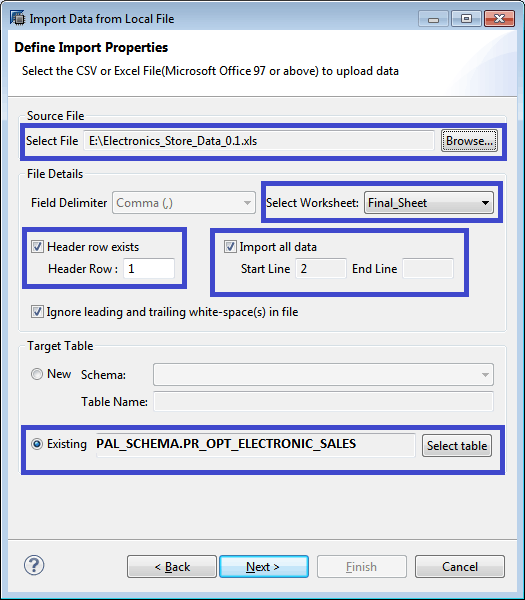Select the New target table radio button
The image size is (525, 600).
[x=37, y=374]
